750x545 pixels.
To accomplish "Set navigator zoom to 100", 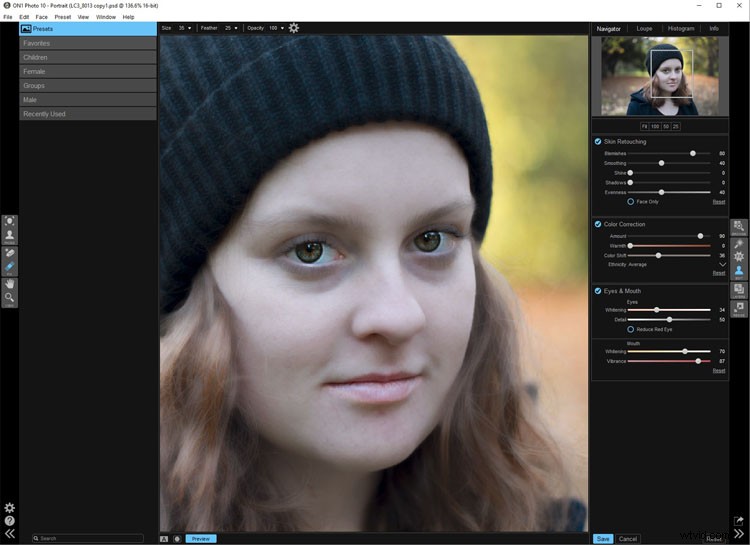I will pos(655,126).
